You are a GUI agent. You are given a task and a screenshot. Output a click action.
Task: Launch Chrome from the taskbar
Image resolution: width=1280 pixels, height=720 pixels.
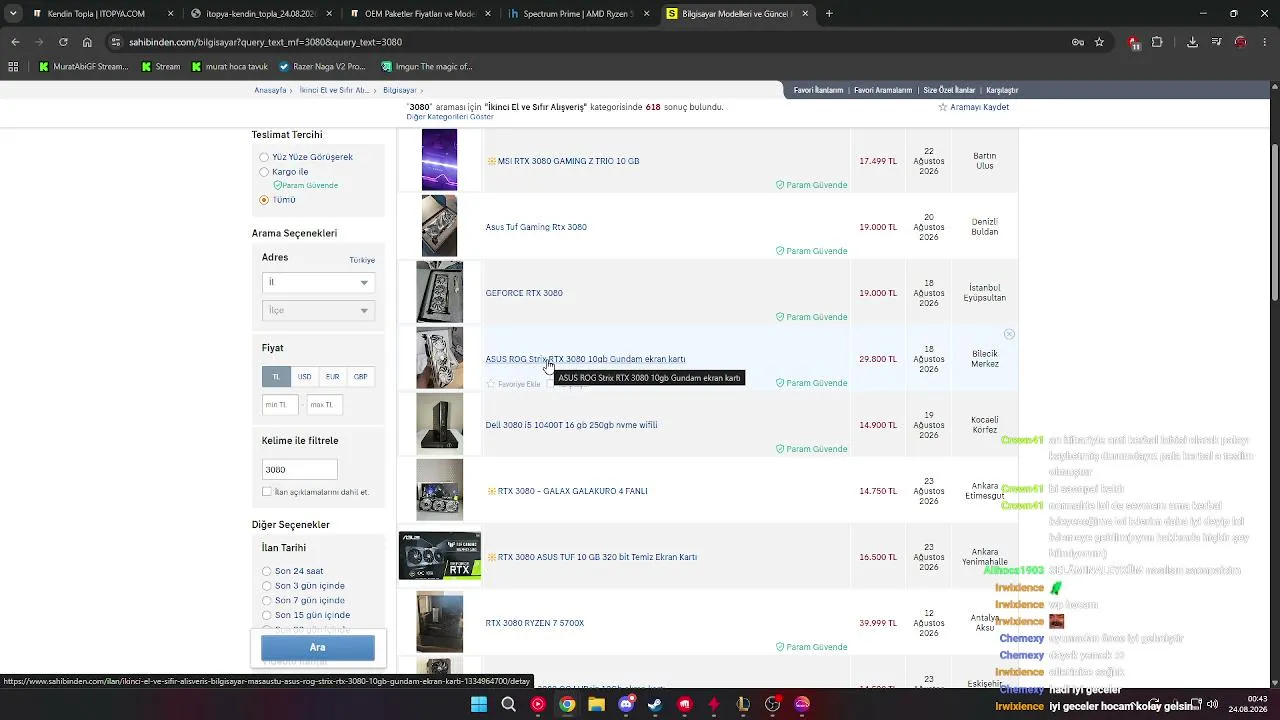(x=567, y=704)
